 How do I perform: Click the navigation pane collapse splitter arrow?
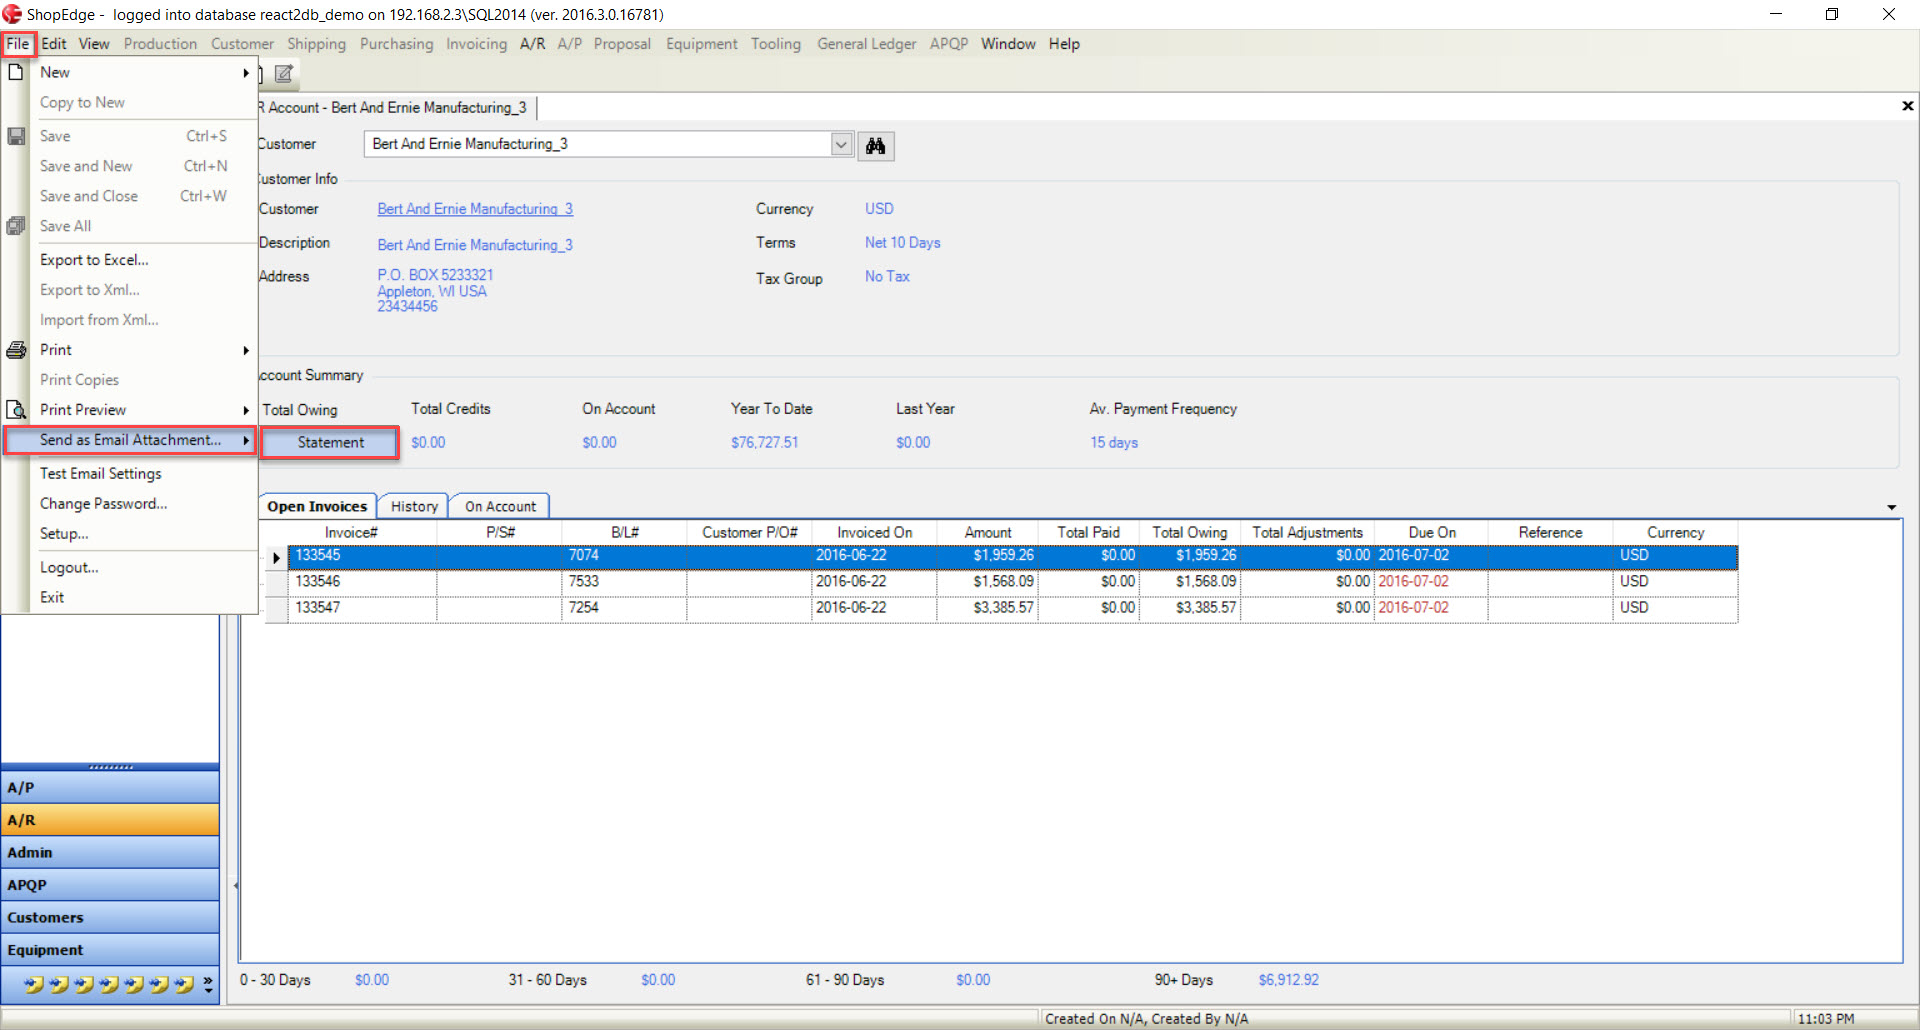pos(236,886)
